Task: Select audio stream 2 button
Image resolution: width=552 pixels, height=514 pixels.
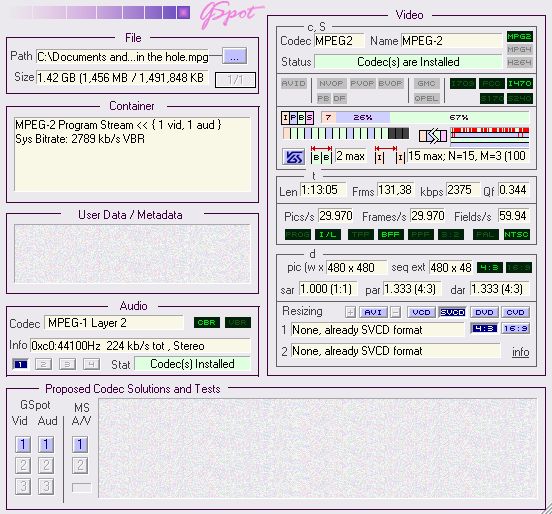Action: click(44, 364)
